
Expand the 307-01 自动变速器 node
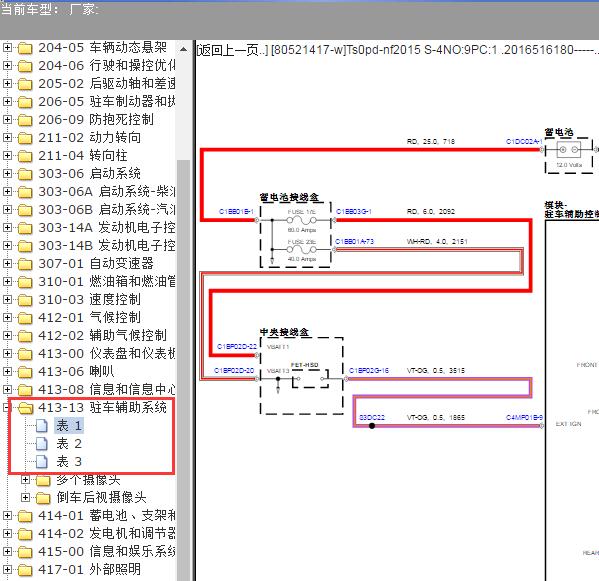click(7, 264)
